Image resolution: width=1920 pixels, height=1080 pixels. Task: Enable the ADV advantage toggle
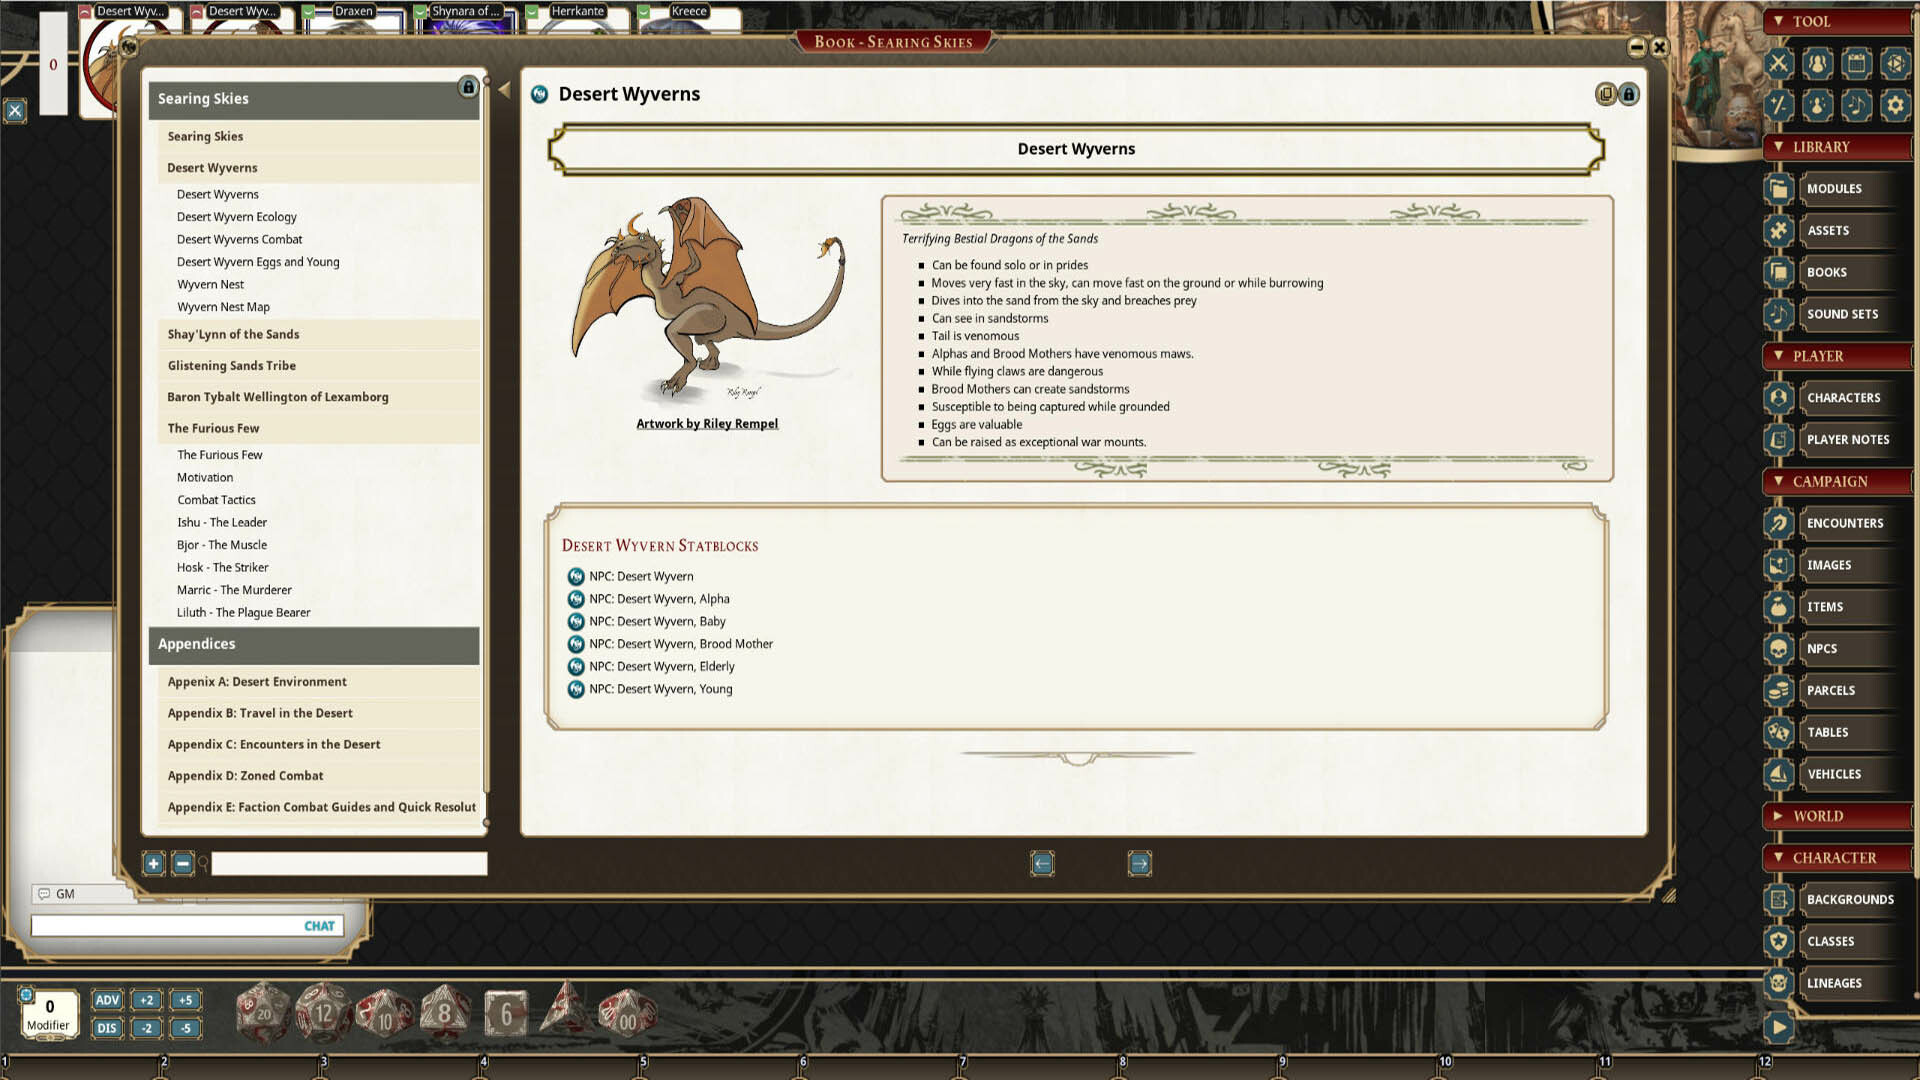[107, 1000]
